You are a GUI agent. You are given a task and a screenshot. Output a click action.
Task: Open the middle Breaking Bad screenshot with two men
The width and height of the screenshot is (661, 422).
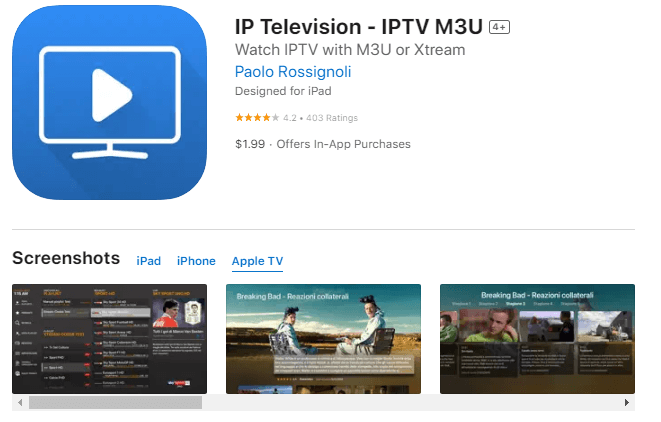pos(323,339)
